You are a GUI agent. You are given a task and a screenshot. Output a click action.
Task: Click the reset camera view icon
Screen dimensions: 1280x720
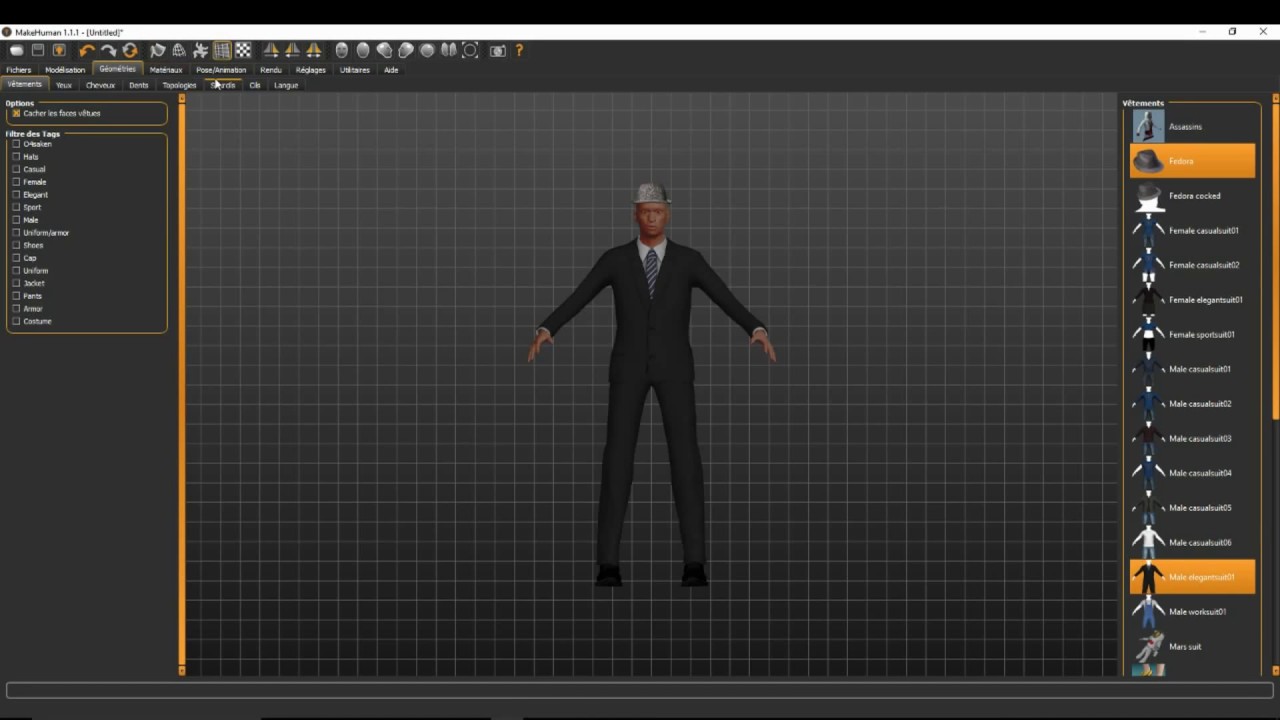click(470, 50)
